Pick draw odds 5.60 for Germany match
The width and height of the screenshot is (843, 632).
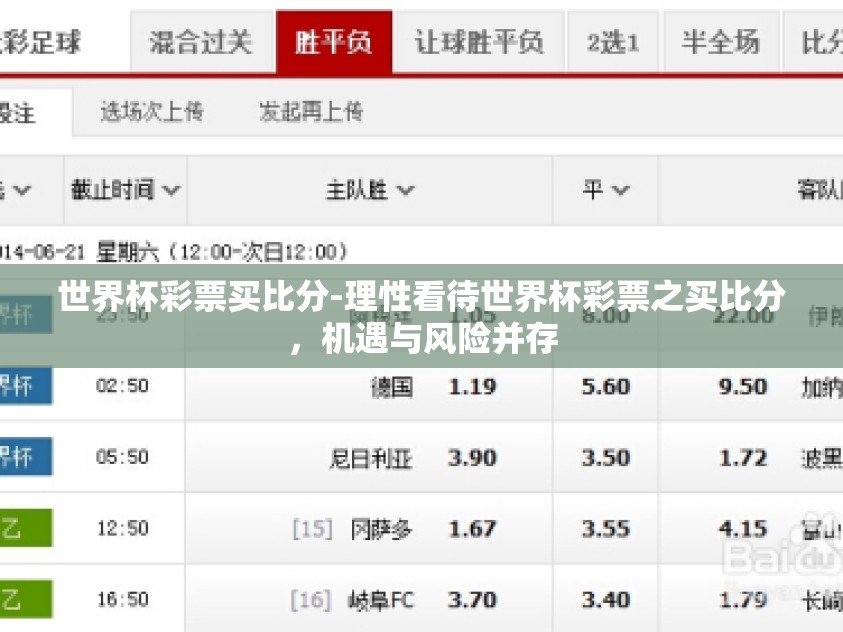605,386
